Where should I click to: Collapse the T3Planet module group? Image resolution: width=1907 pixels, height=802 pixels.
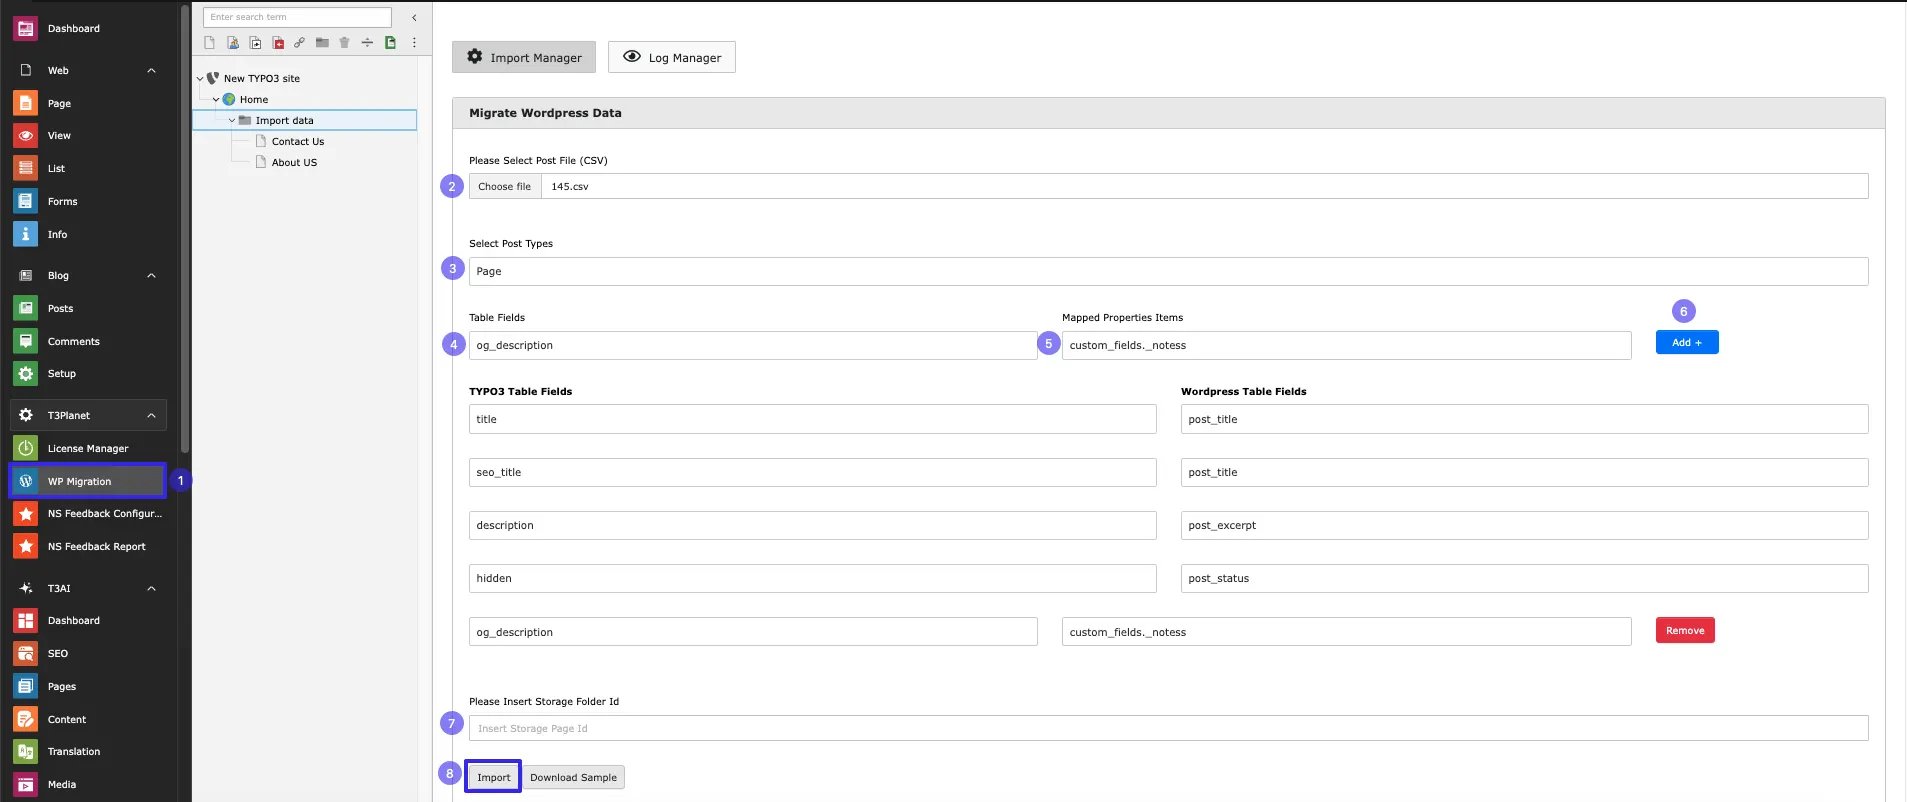tap(151, 415)
